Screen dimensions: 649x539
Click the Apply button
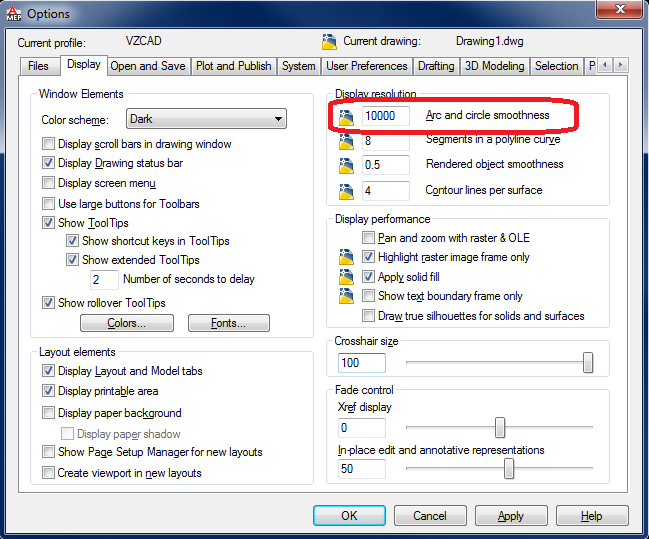pos(511,515)
